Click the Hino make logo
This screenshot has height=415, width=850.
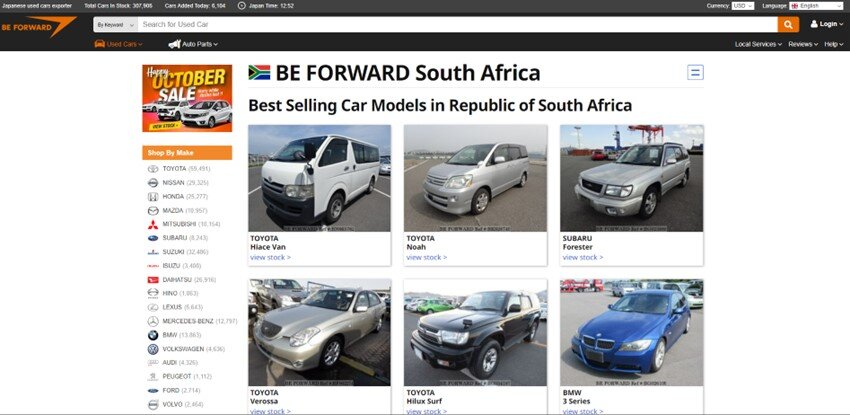click(x=153, y=293)
